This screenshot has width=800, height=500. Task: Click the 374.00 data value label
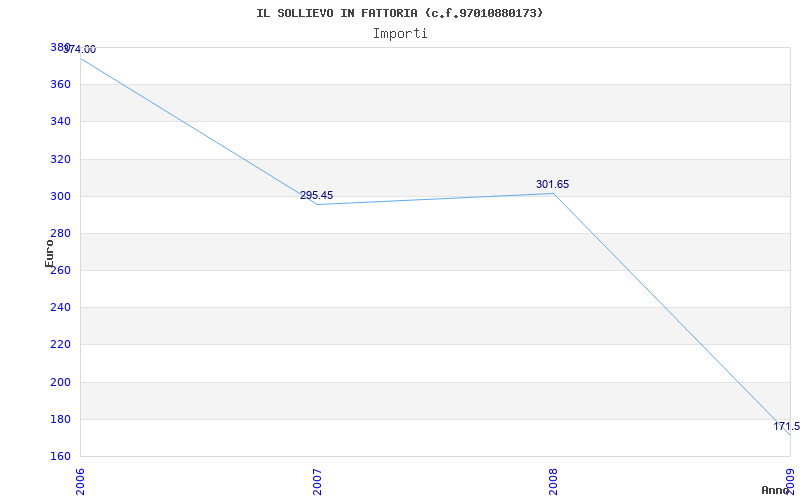pos(81,49)
